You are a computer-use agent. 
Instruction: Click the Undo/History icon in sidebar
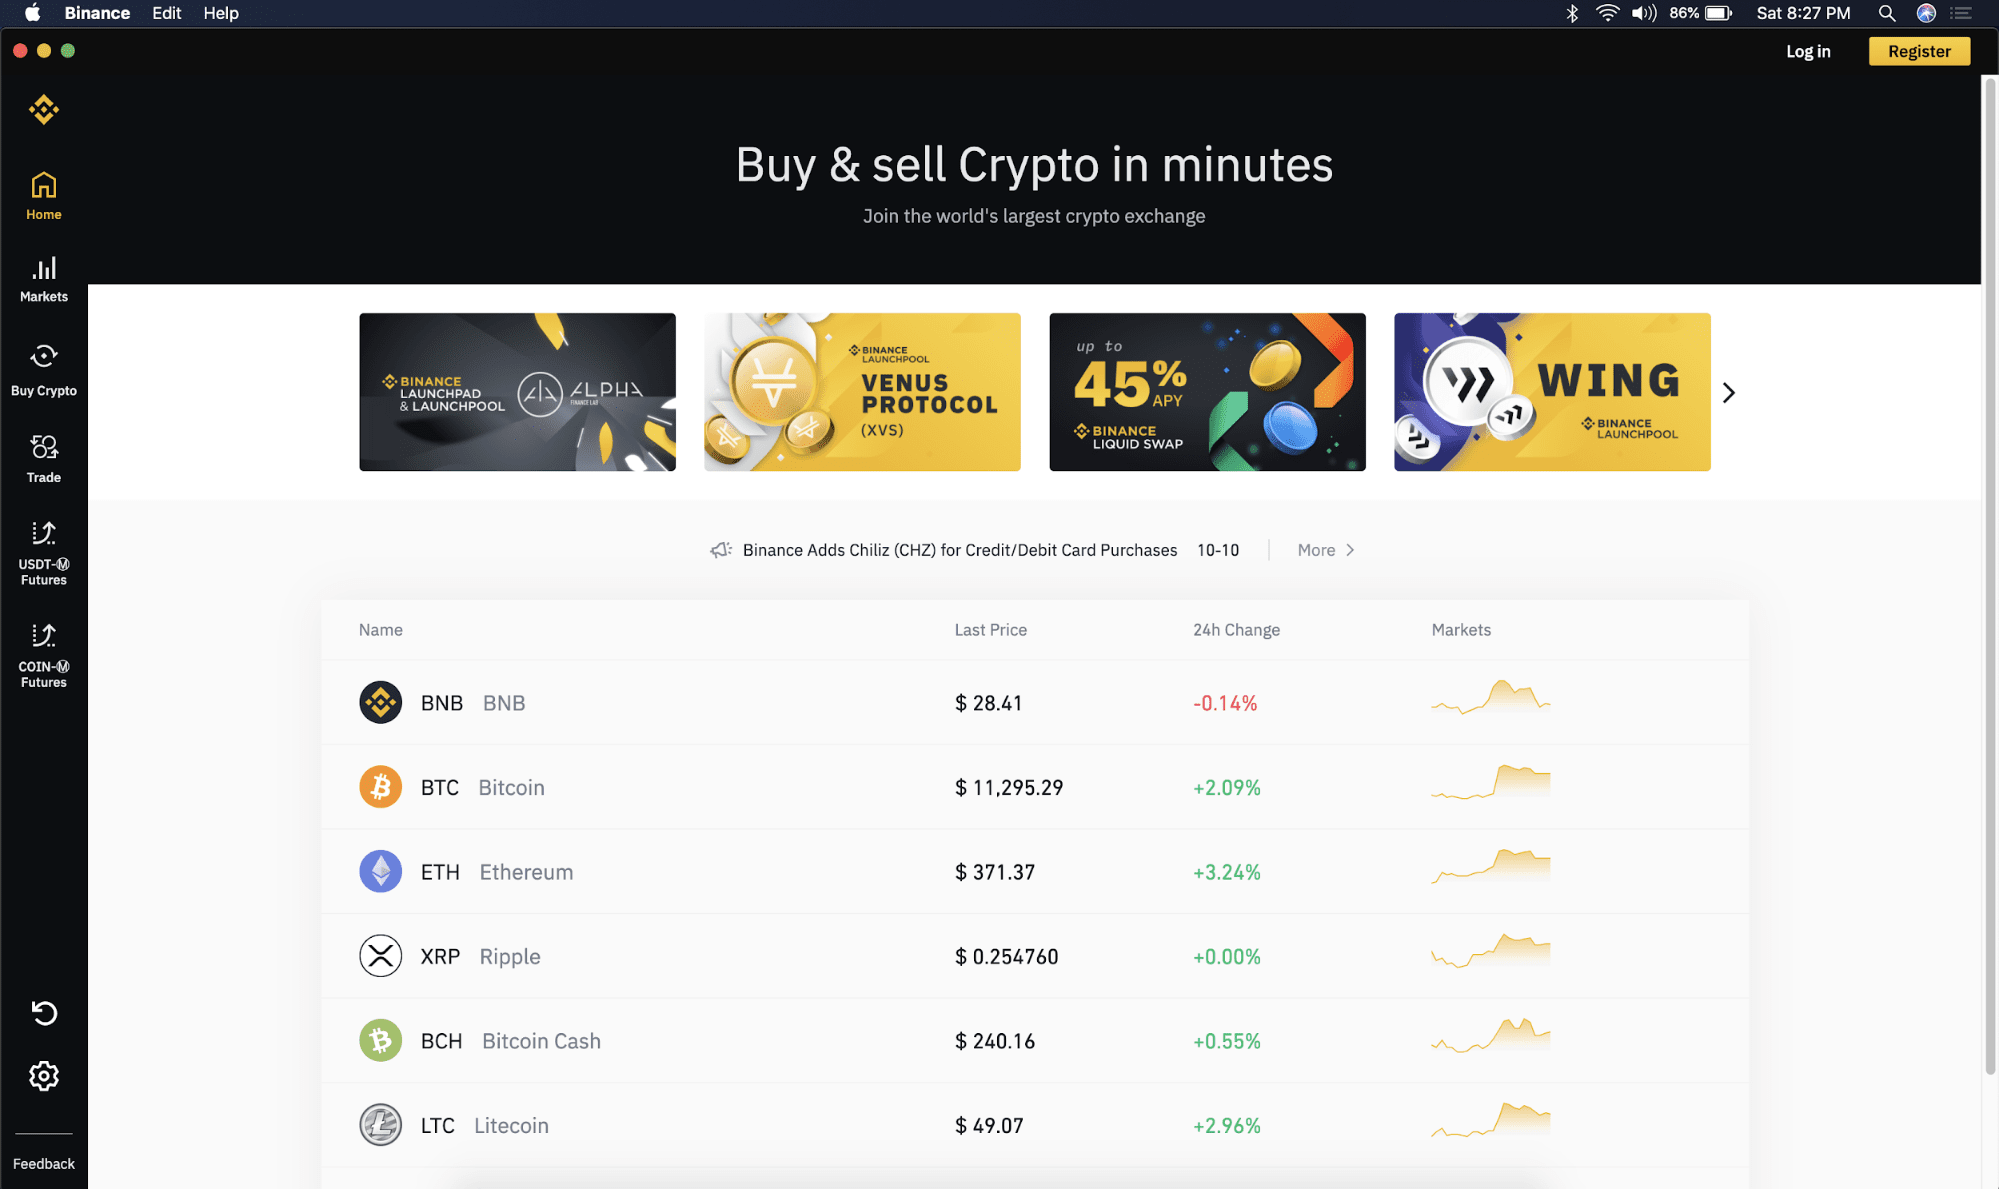coord(44,1013)
